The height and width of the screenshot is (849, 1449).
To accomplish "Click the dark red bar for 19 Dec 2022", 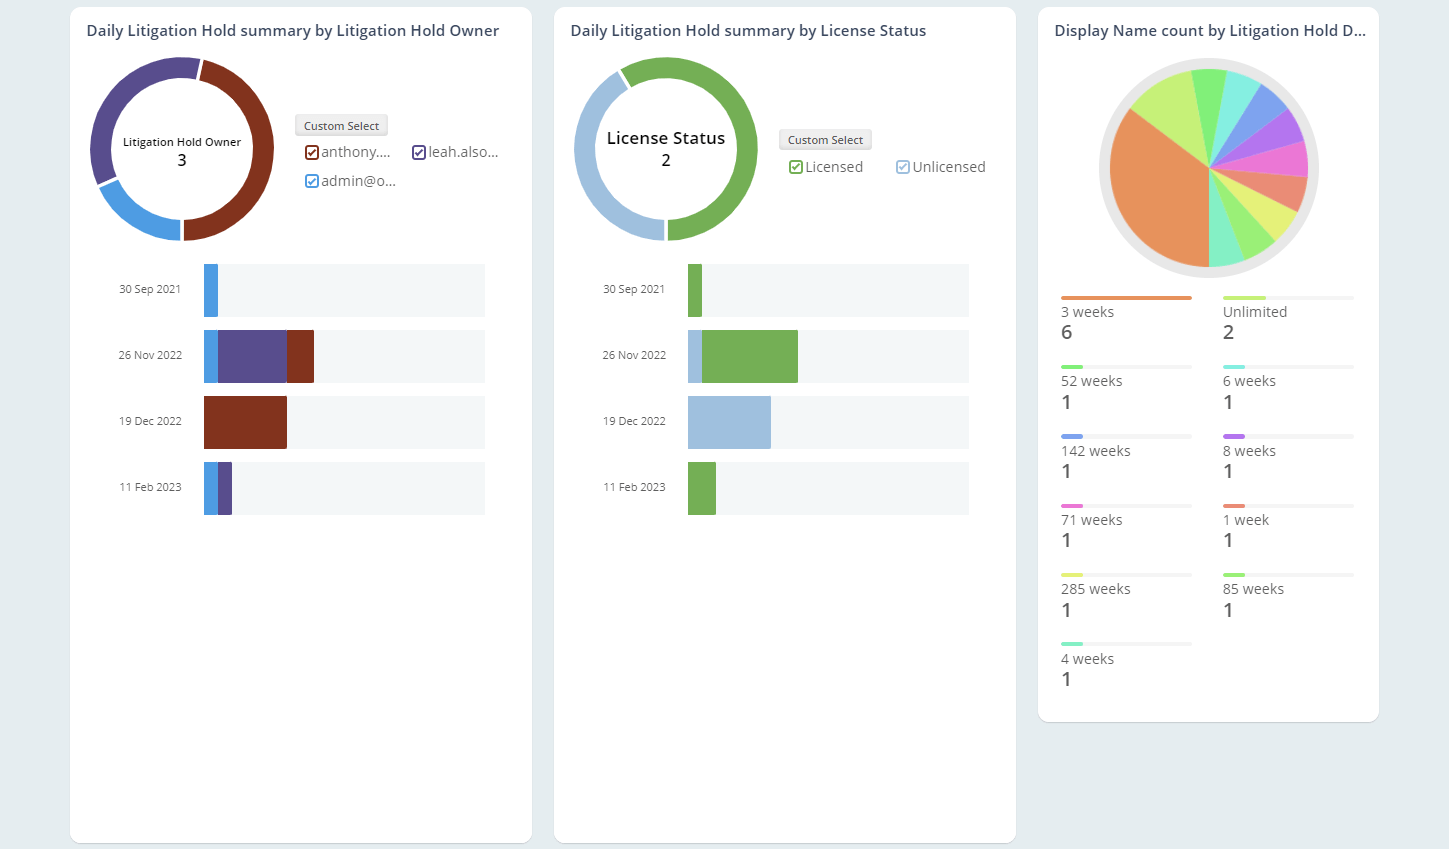I will tap(245, 422).
